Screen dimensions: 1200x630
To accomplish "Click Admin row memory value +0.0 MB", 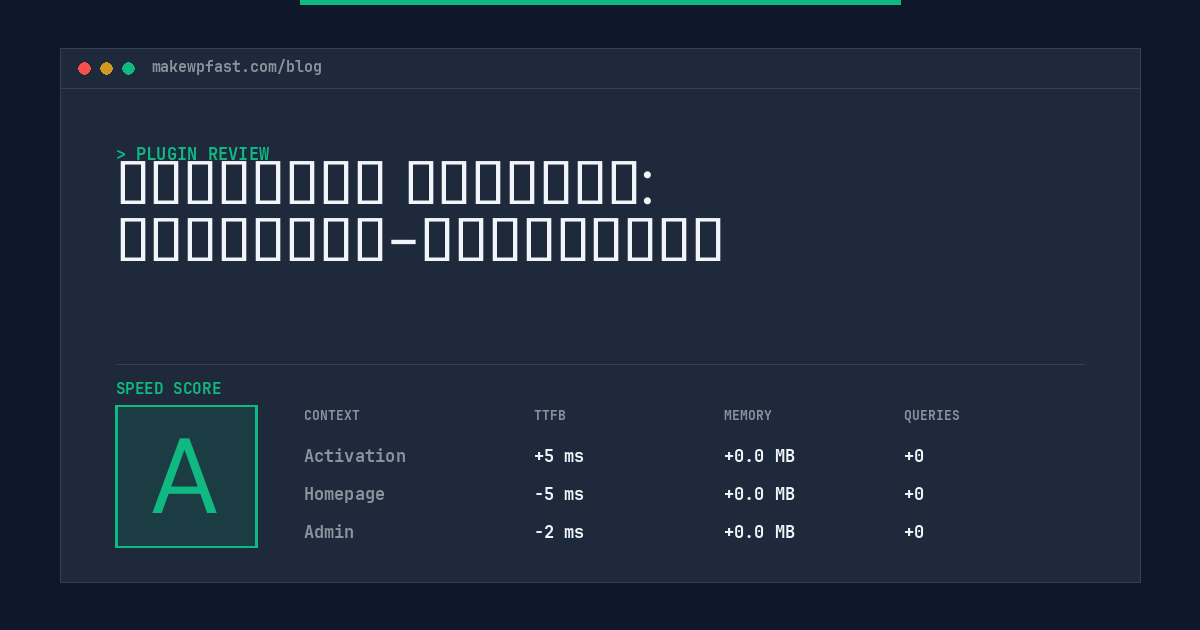I will tap(759, 532).
